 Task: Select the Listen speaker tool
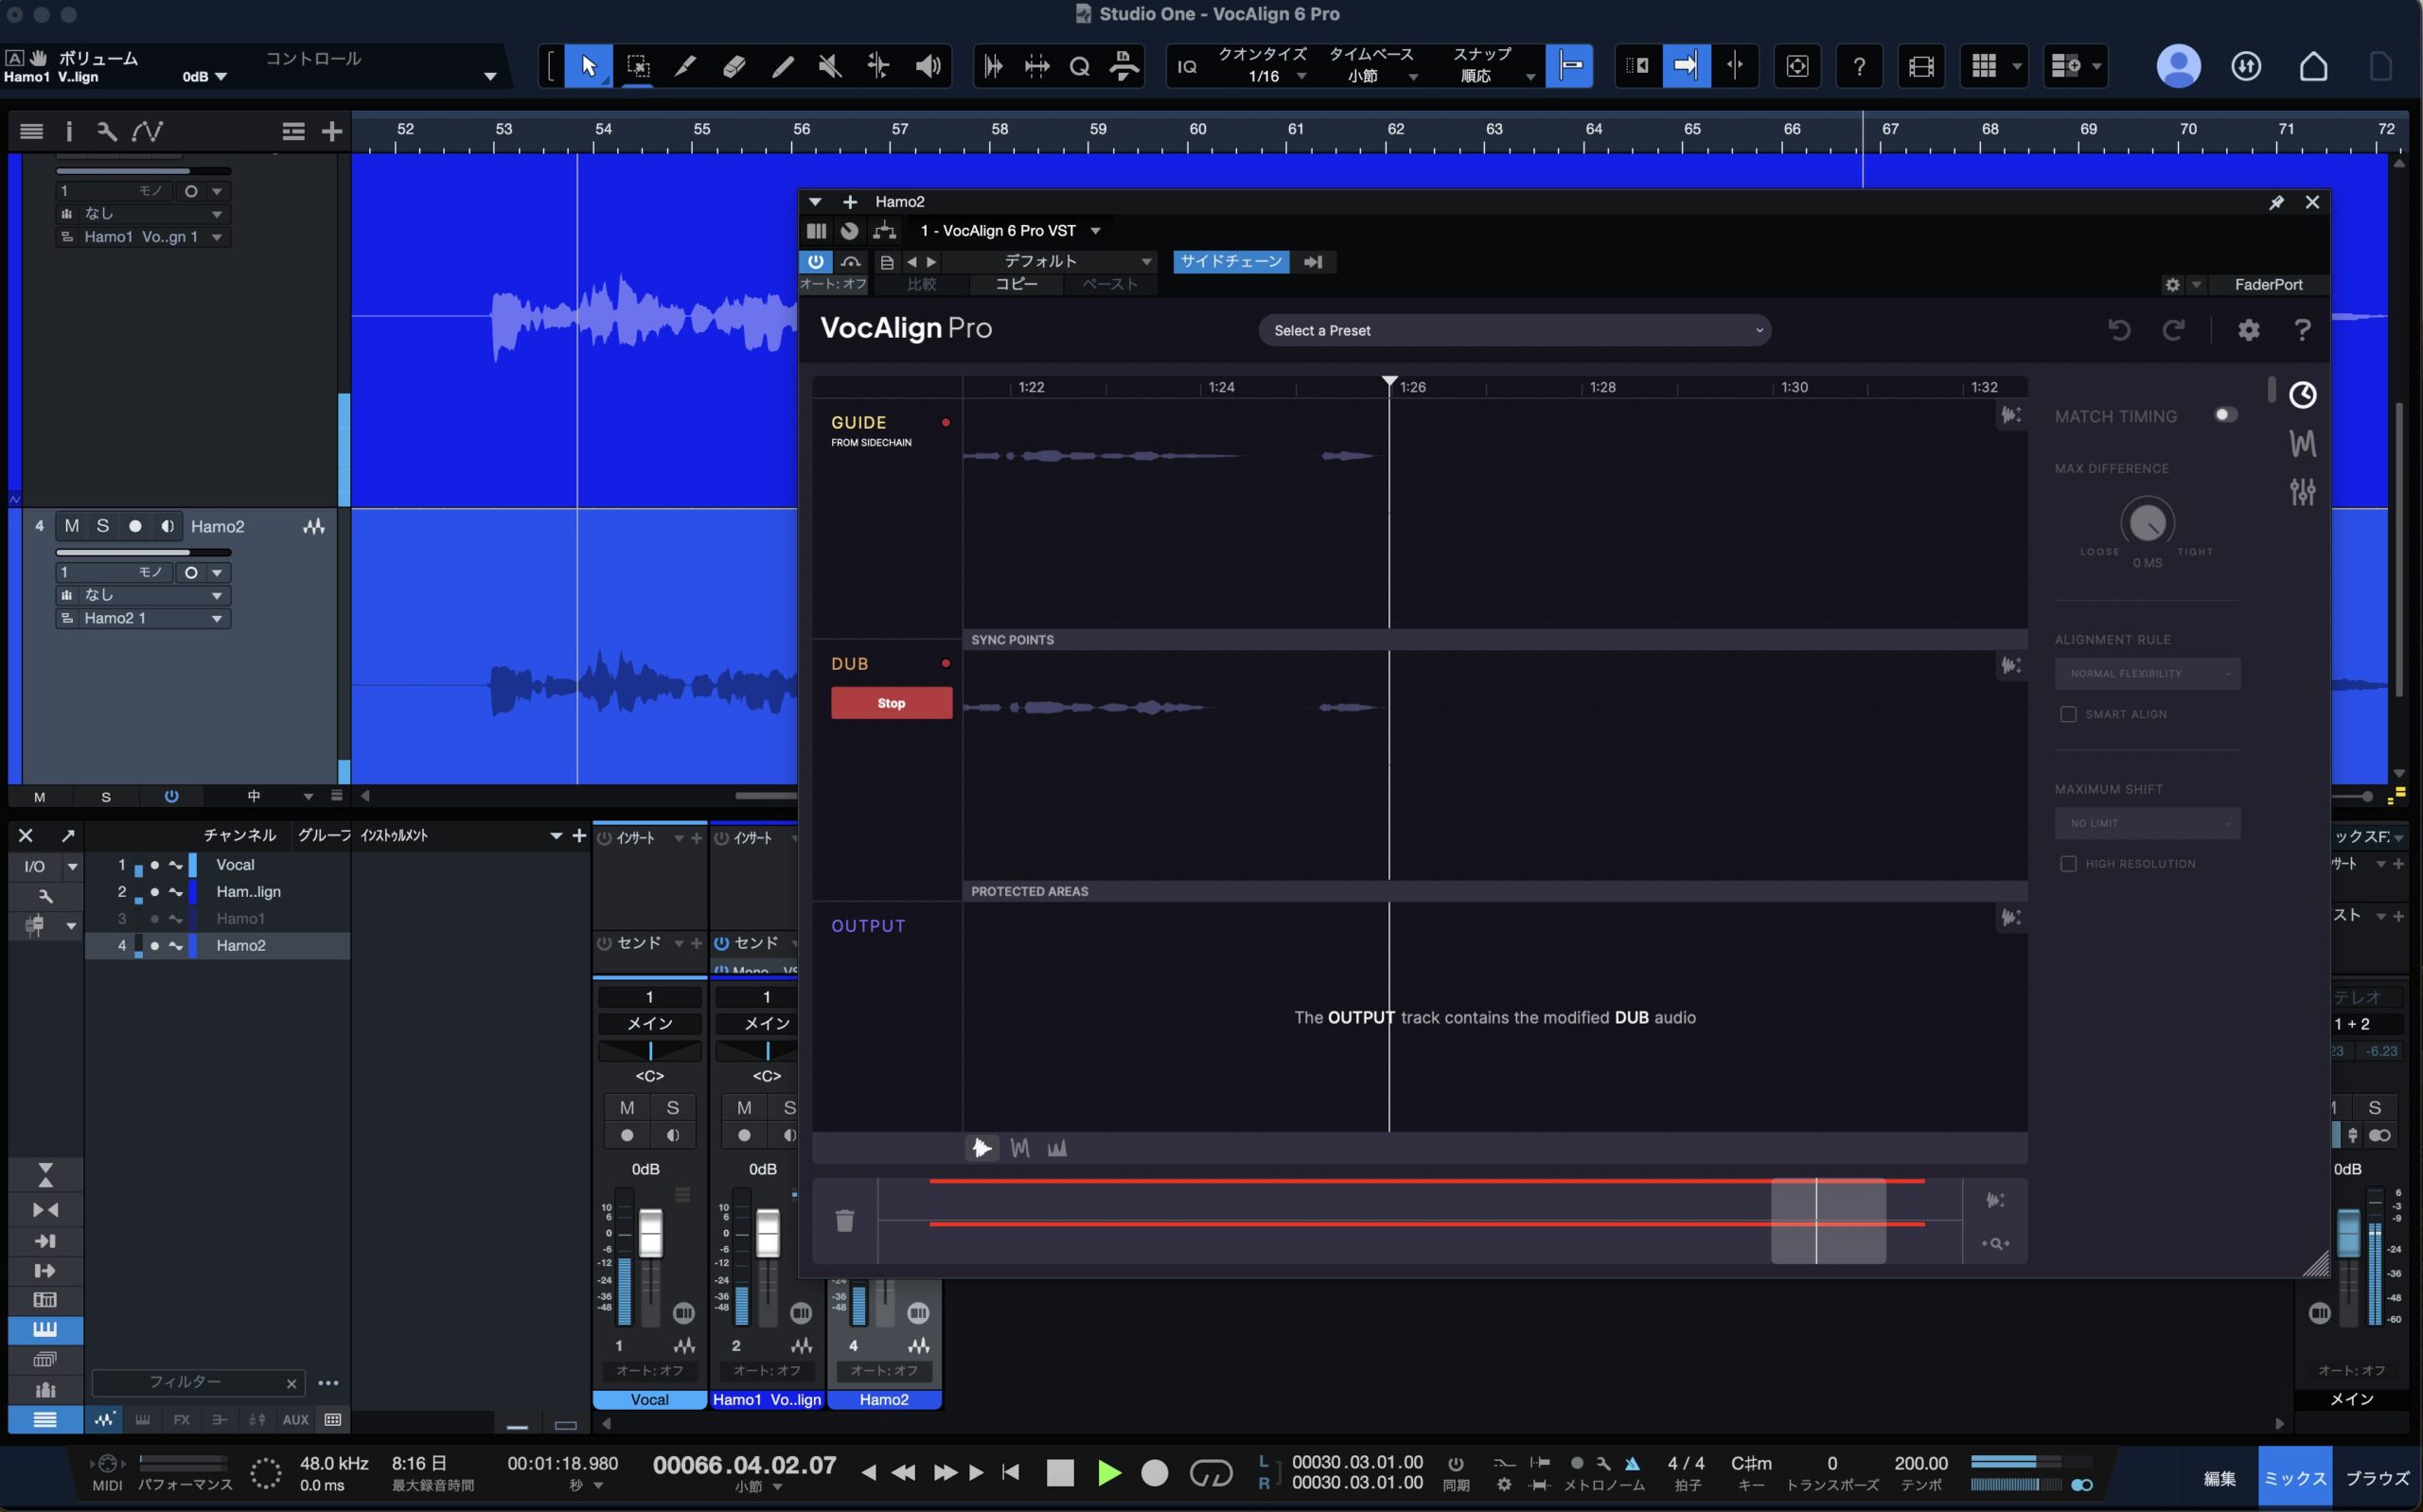point(927,66)
